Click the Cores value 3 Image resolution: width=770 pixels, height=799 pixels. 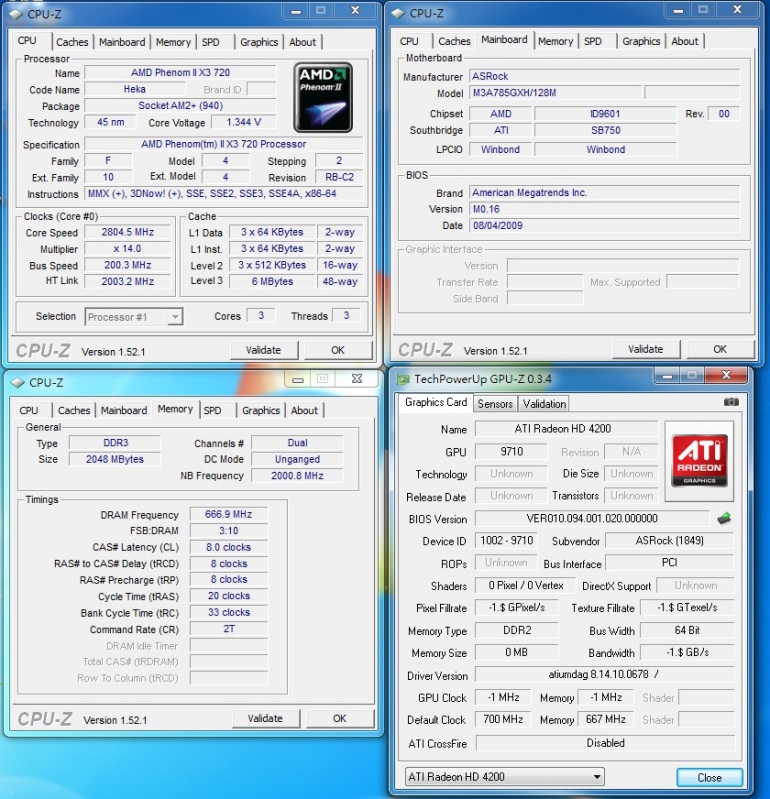(x=261, y=316)
